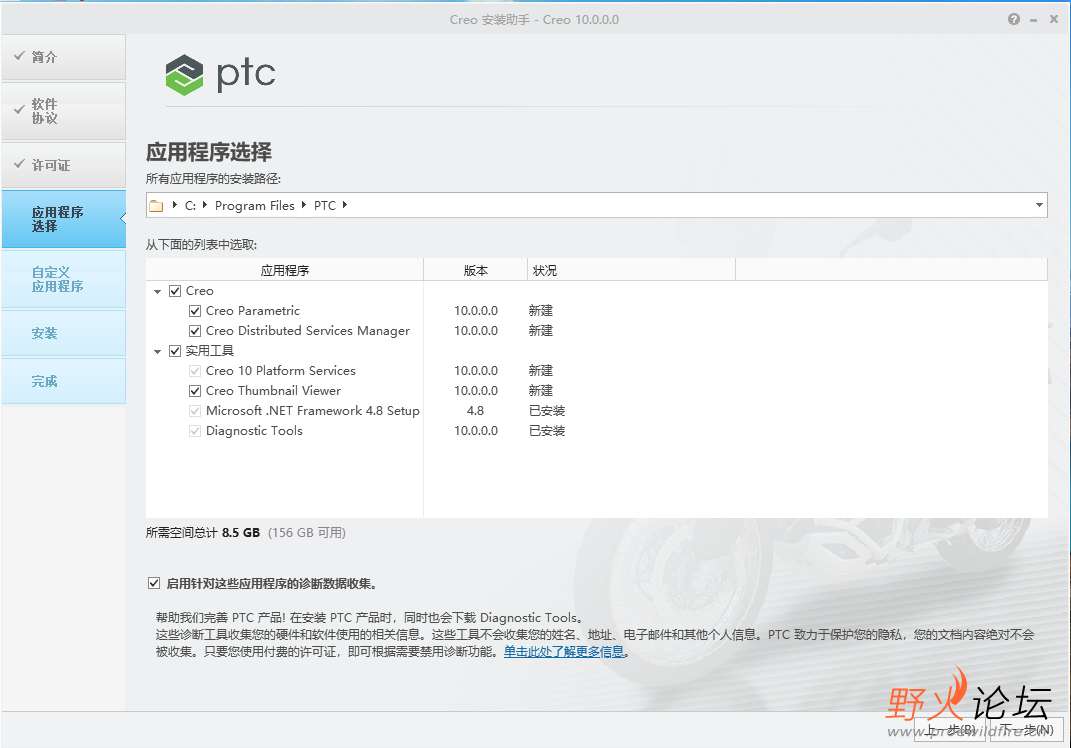Click arrow after Program Files in path
1071x748 pixels.
303,205
